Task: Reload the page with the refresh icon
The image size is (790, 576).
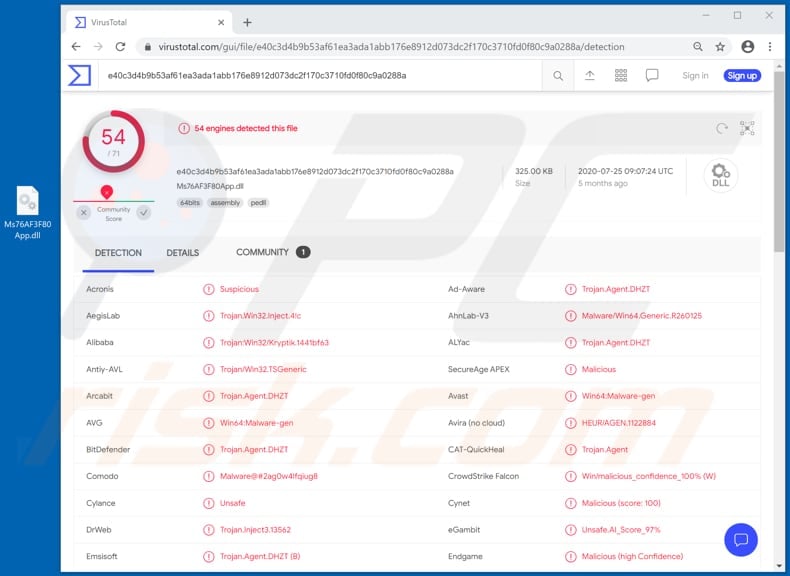Action: (x=120, y=47)
